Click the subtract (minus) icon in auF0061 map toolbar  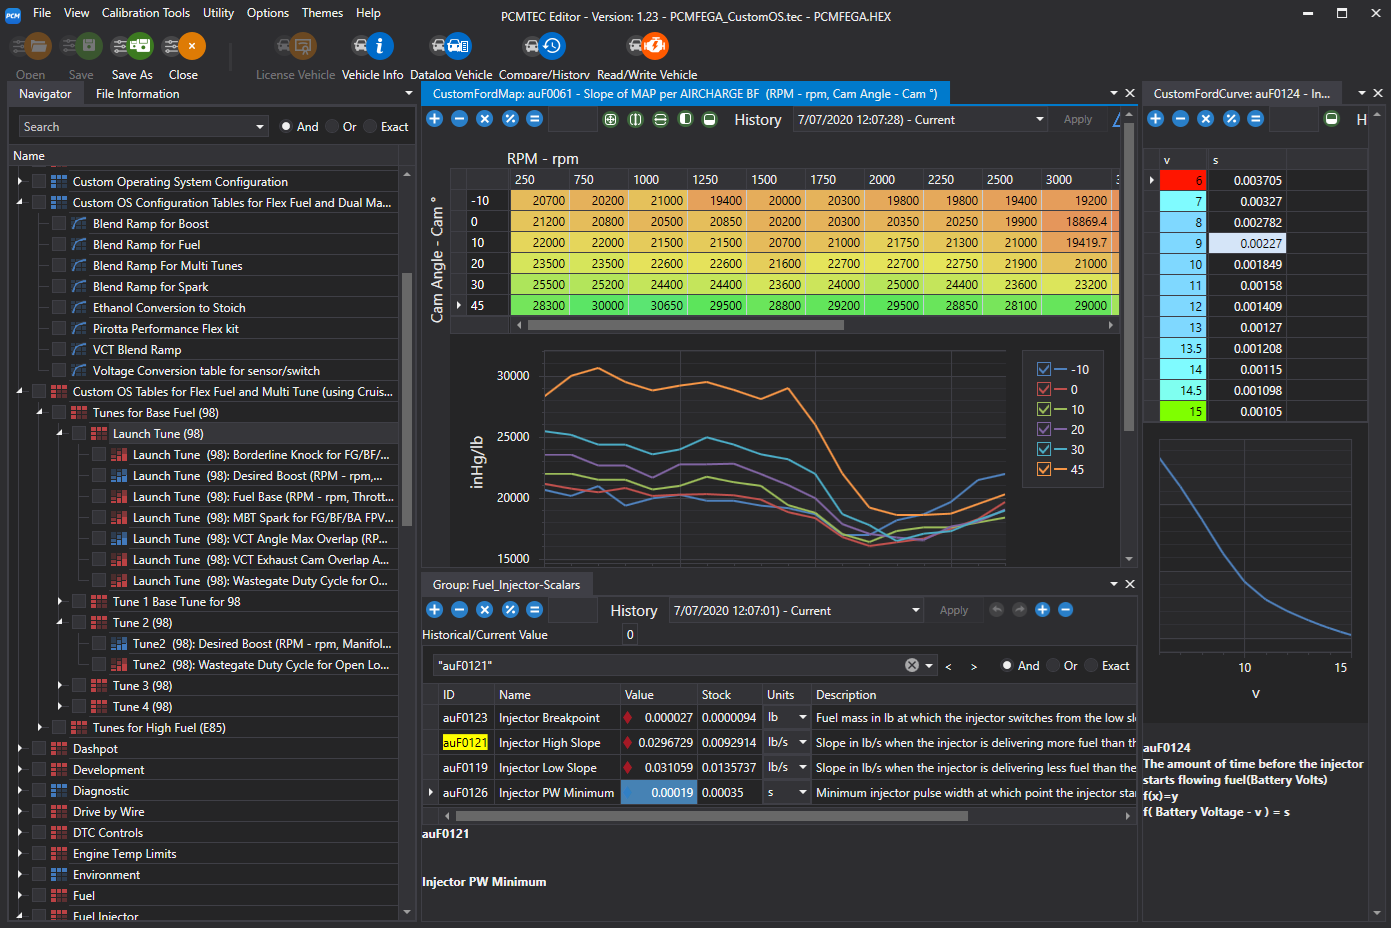pos(460,119)
